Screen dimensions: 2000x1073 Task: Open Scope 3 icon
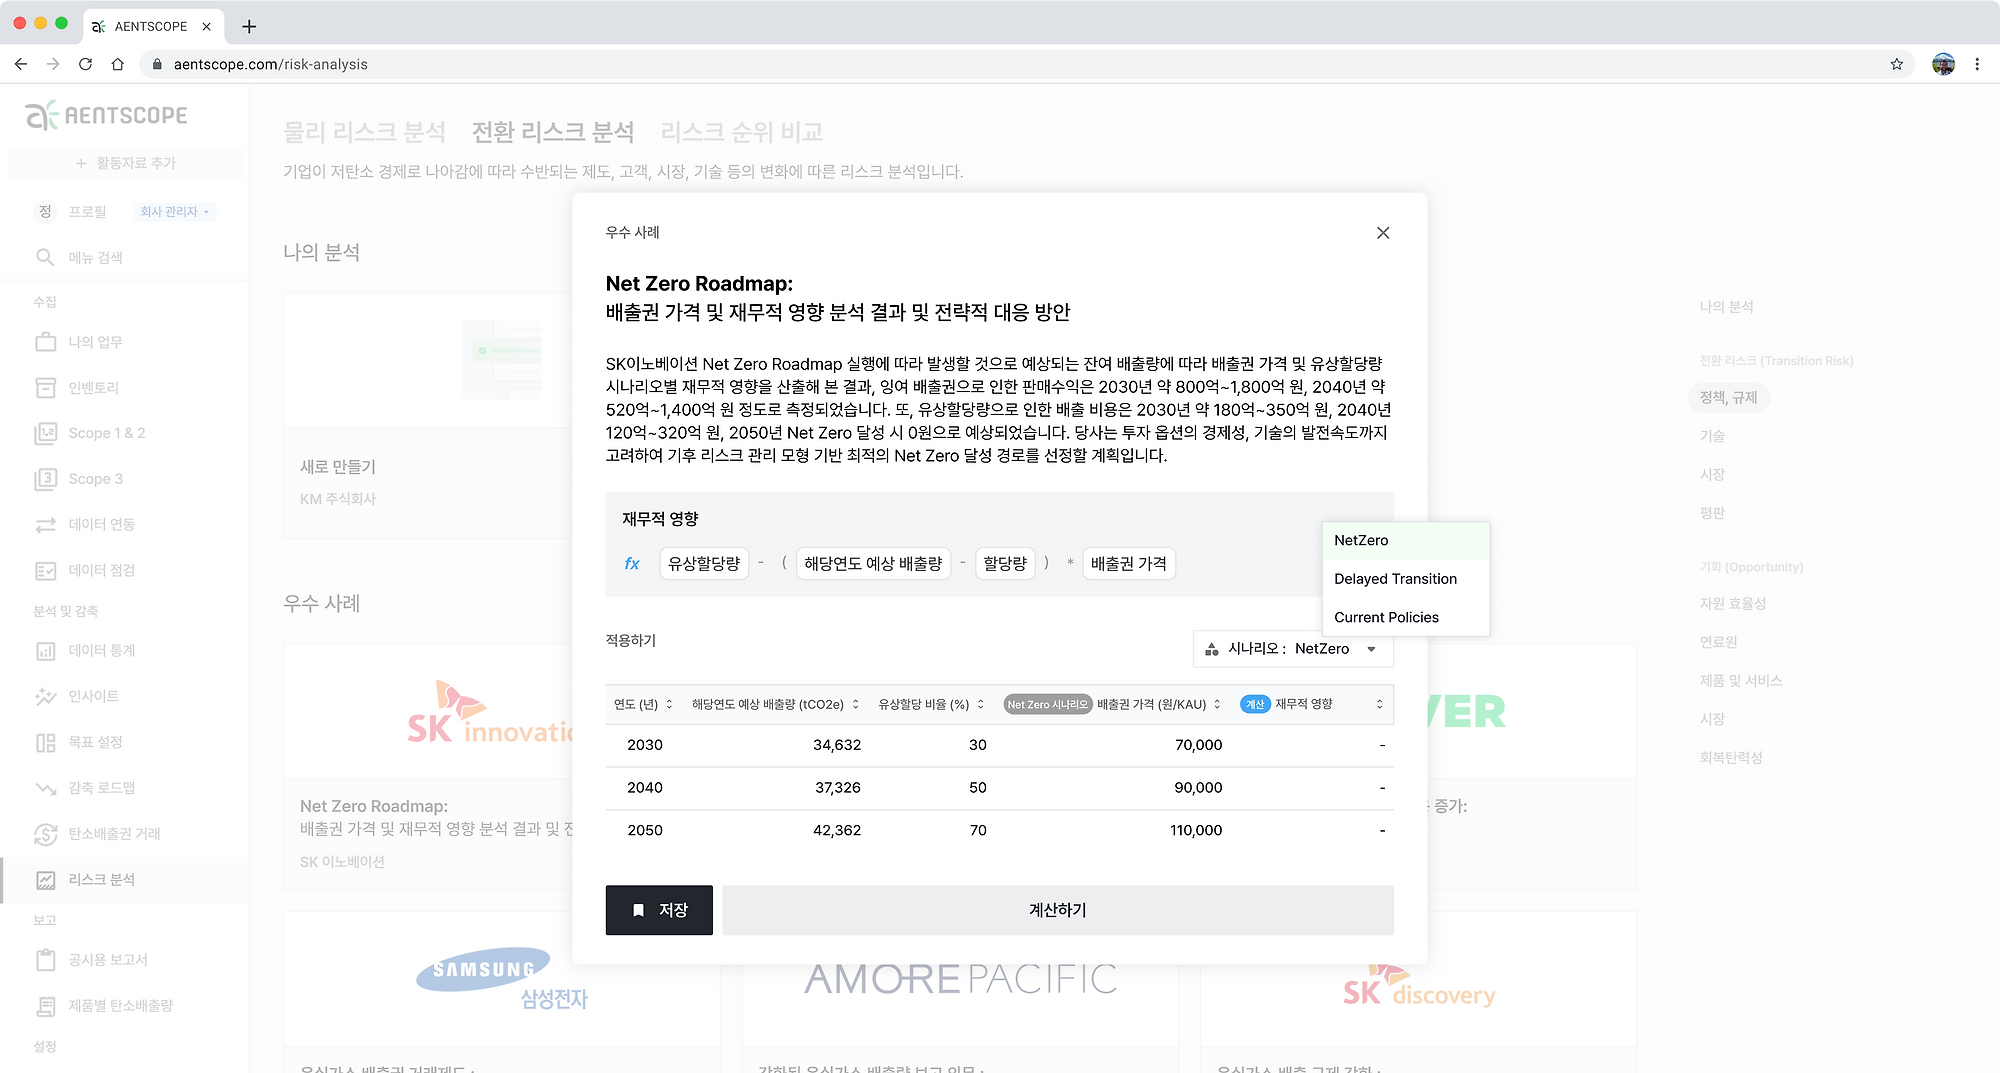tap(46, 479)
